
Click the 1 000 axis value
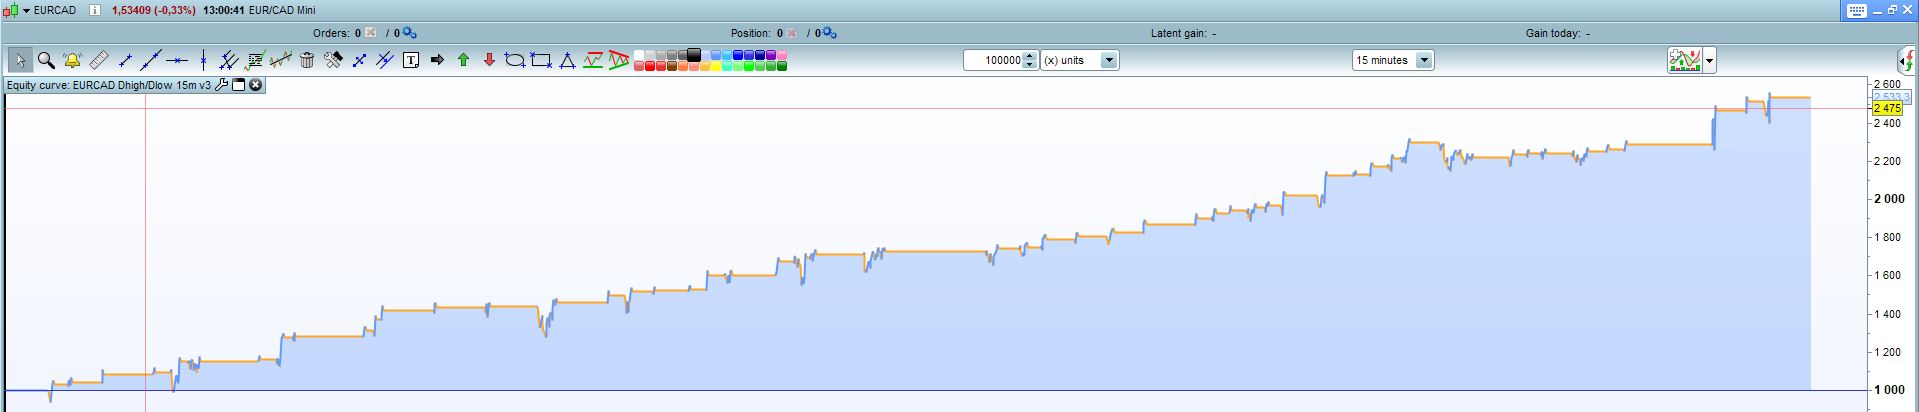click(1889, 390)
